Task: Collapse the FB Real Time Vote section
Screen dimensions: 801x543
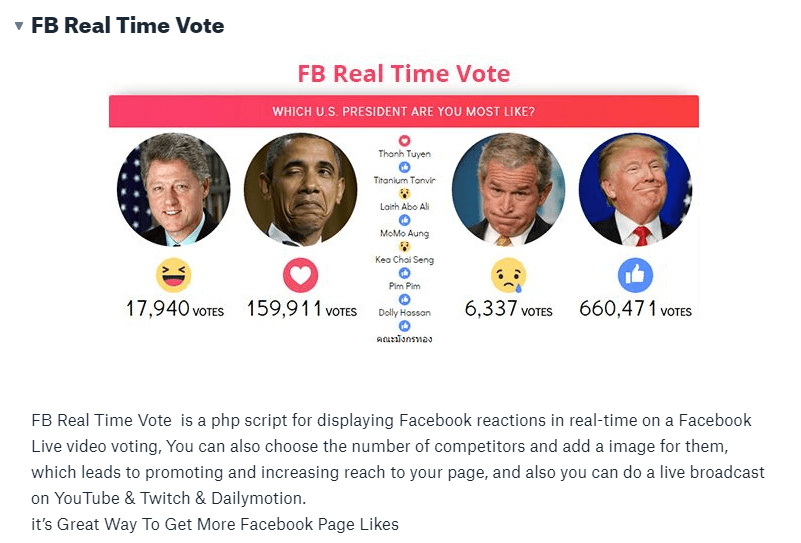Action: click(18, 26)
